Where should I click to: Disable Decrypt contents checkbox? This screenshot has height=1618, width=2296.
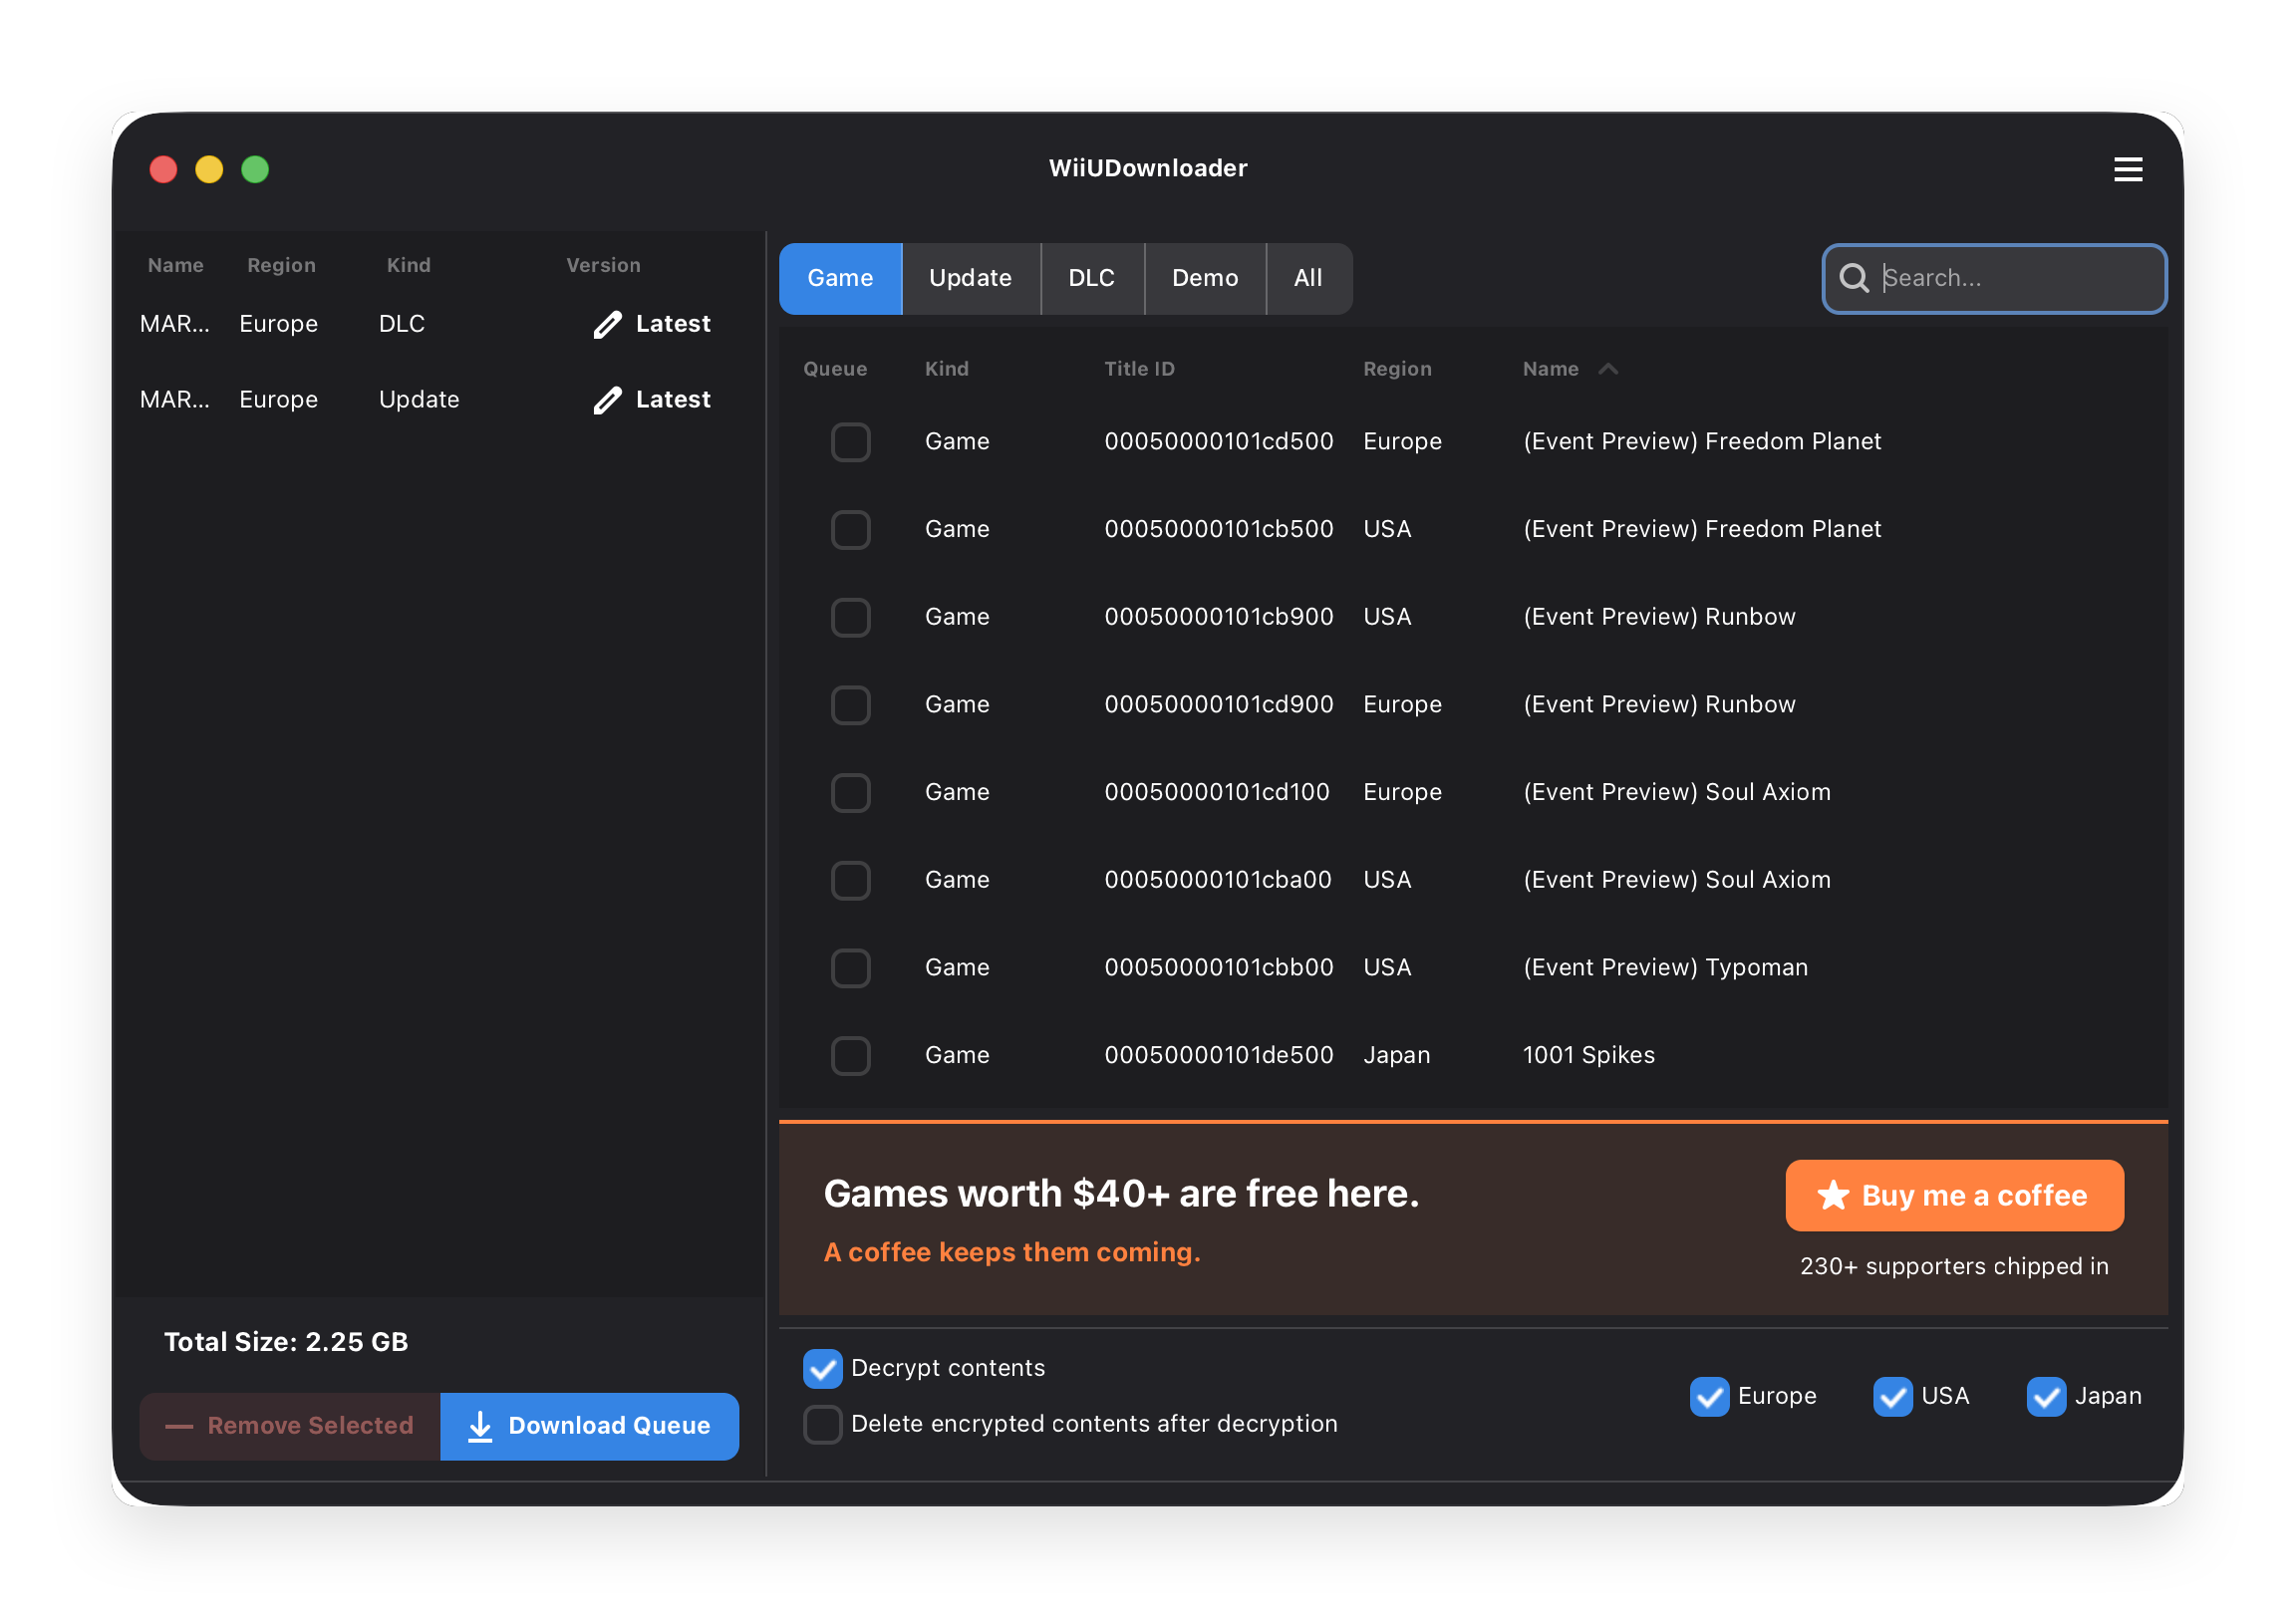[x=822, y=1369]
